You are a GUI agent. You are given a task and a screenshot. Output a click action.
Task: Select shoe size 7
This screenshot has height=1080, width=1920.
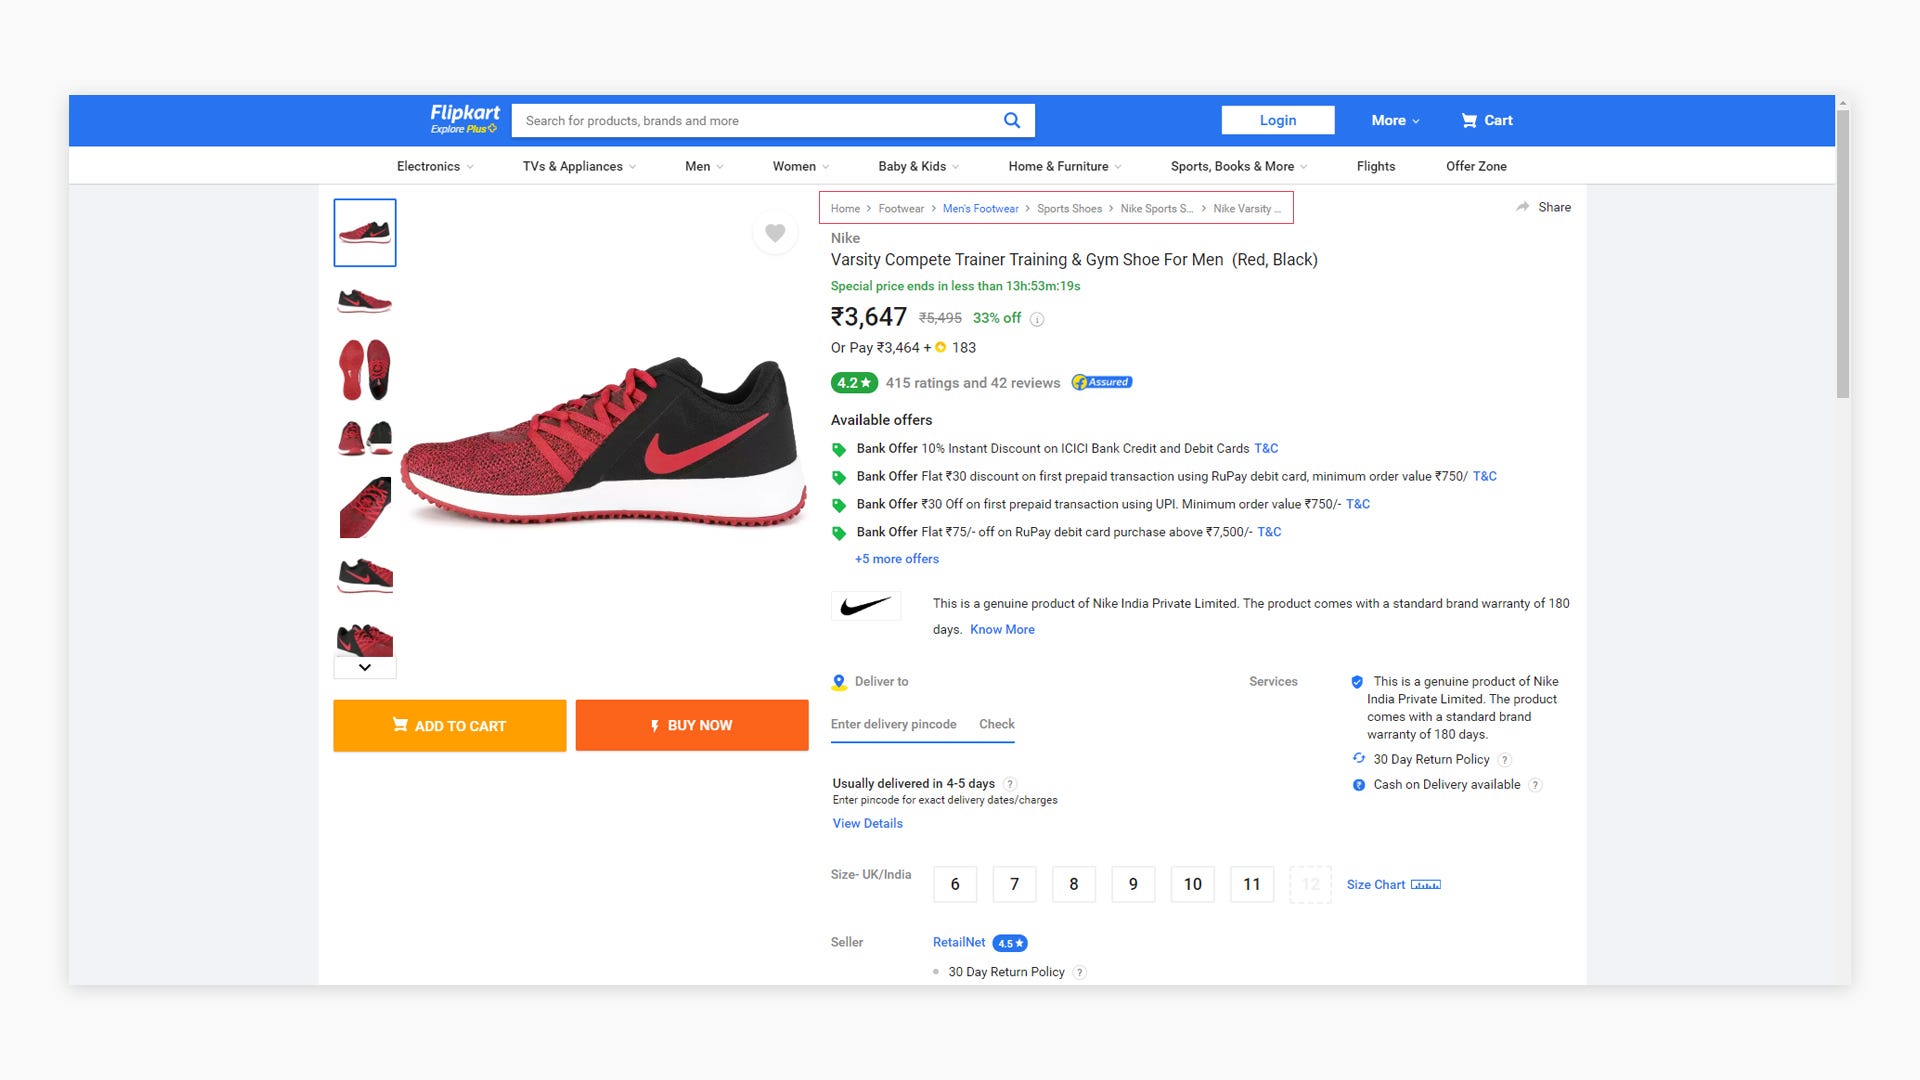(x=1014, y=885)
